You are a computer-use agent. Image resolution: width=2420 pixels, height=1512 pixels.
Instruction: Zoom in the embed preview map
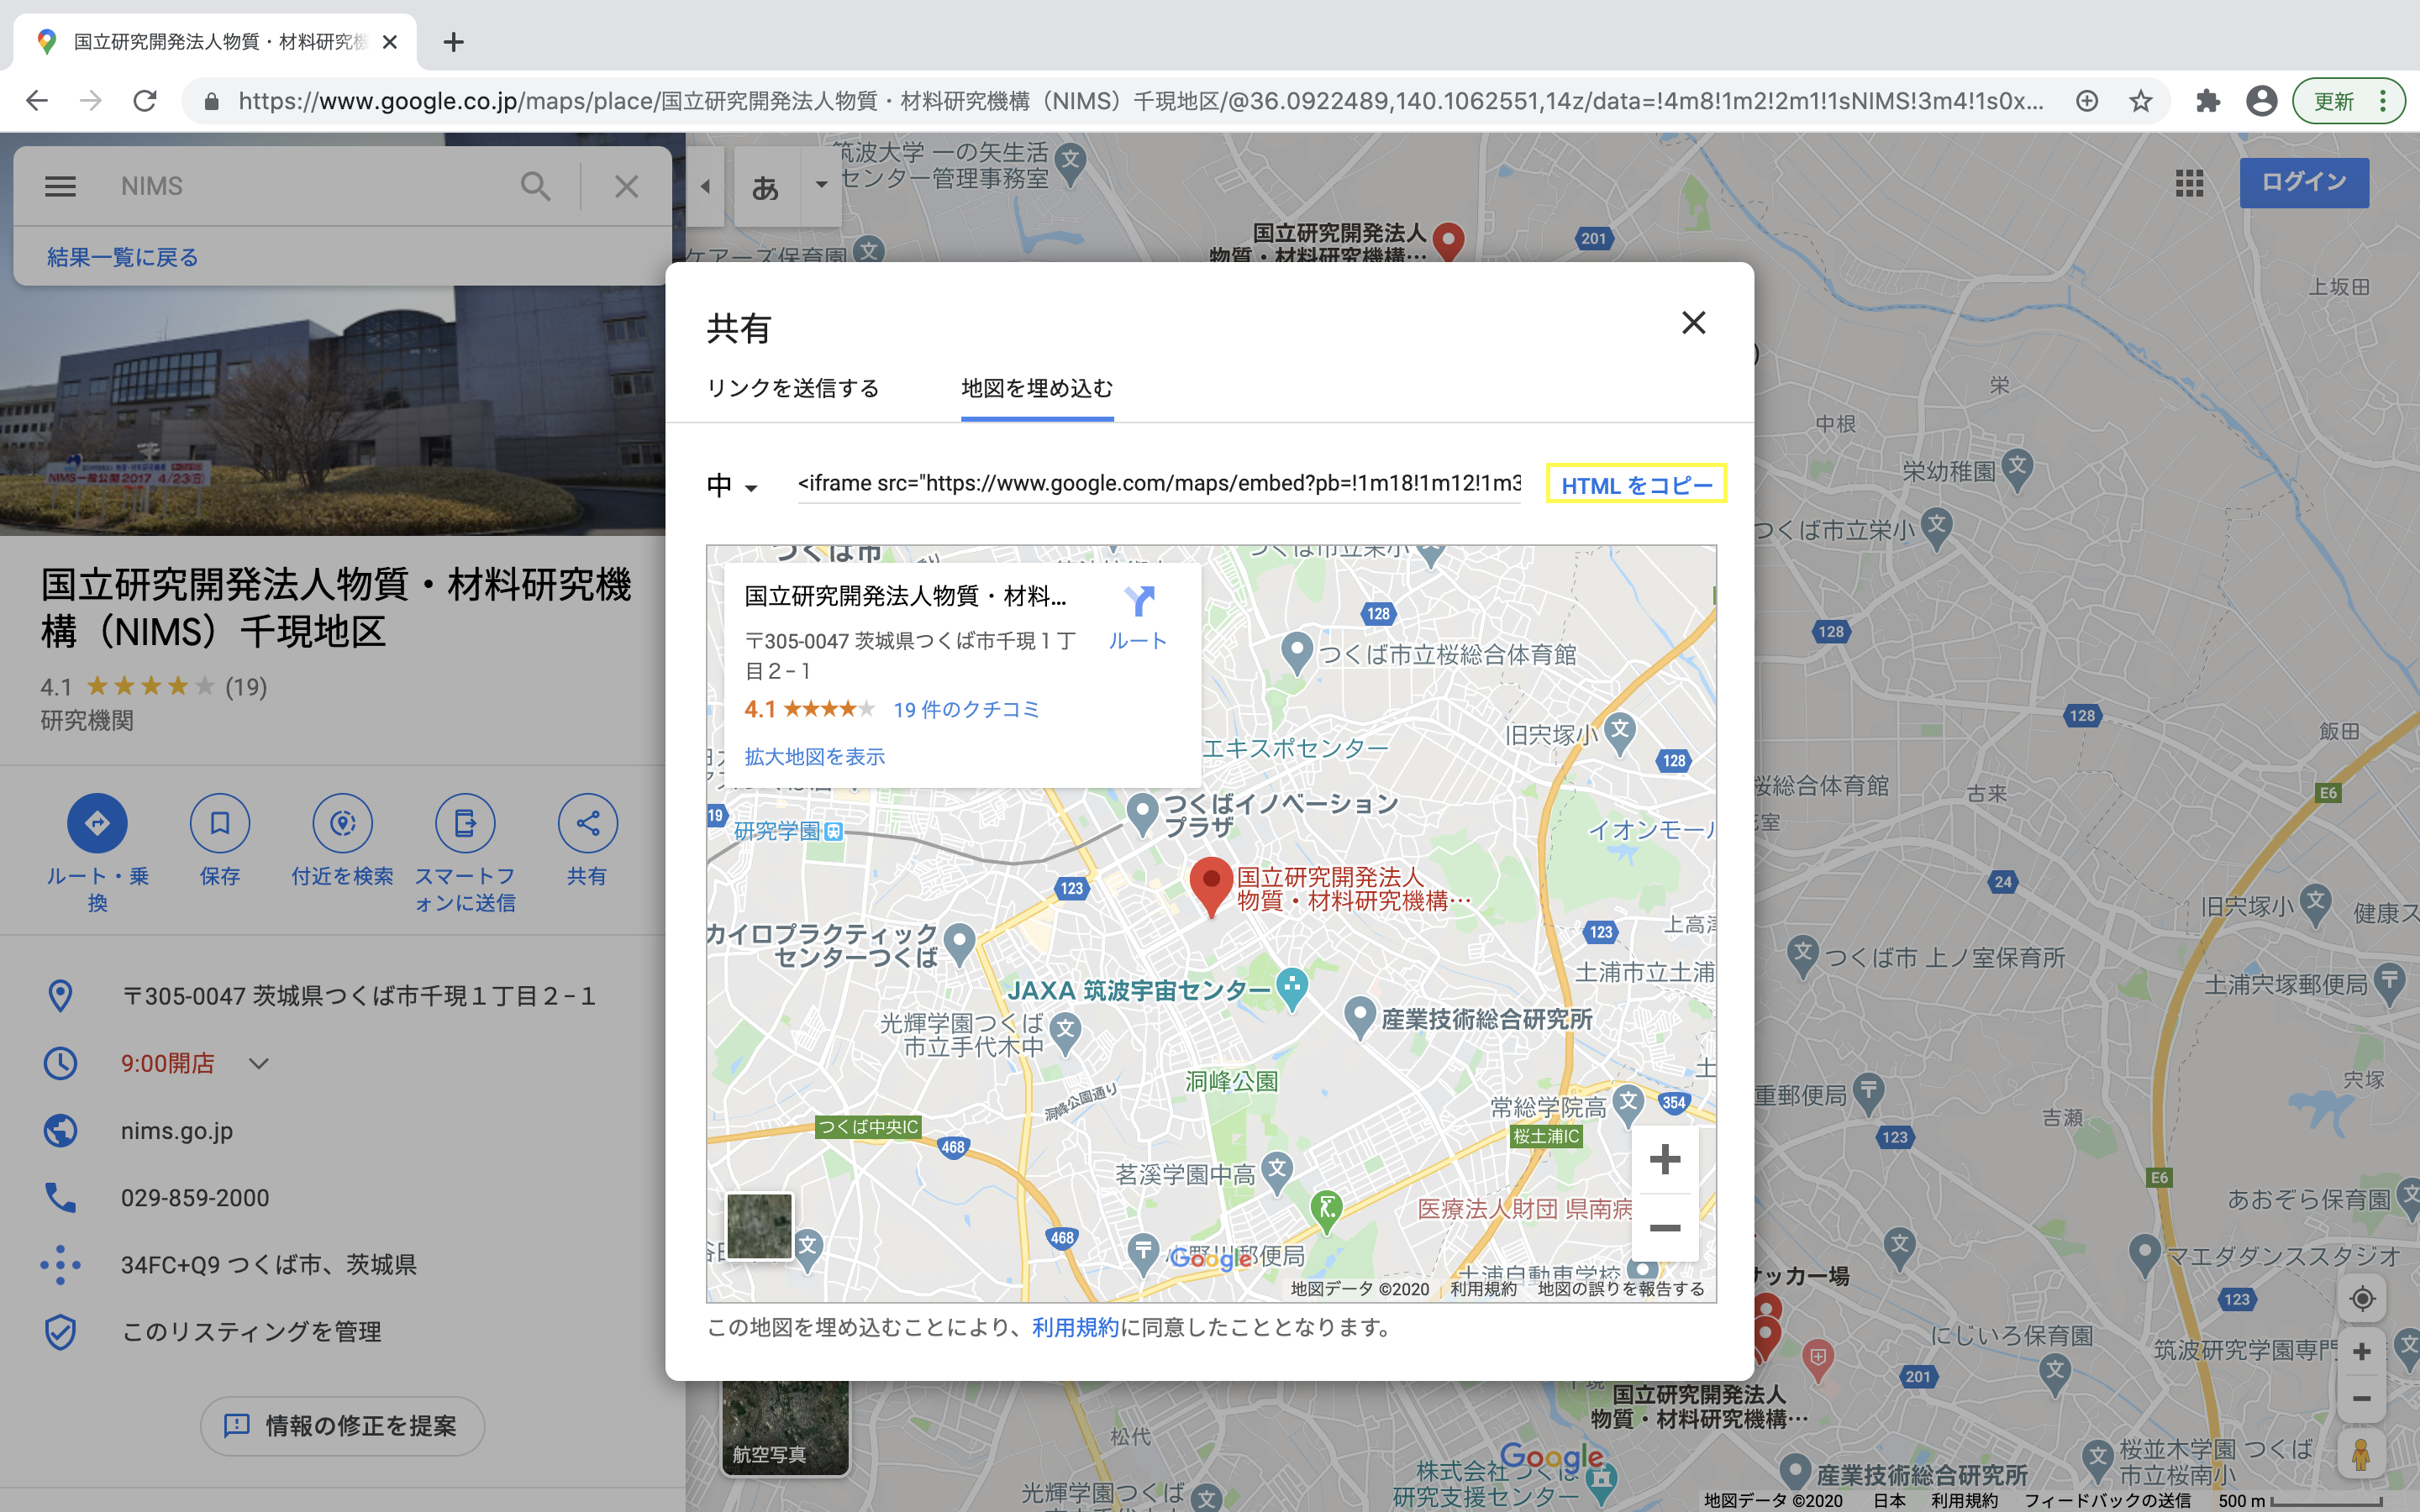(x=1664, y=1160)
